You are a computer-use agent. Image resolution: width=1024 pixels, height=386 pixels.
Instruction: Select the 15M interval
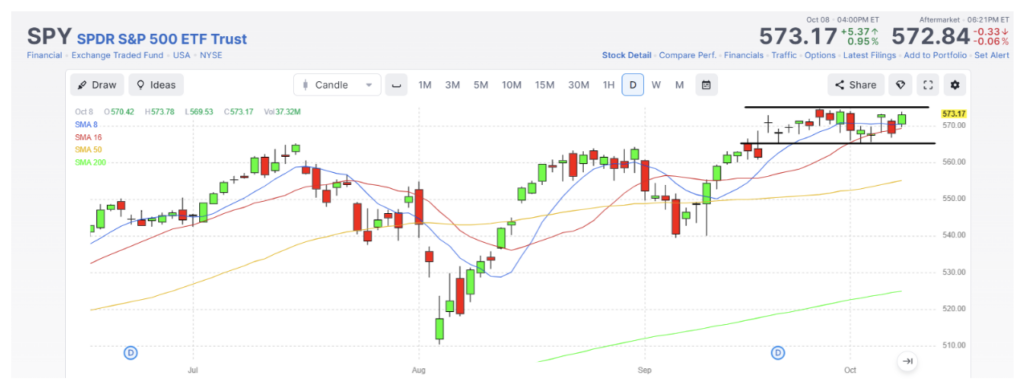point(545,85)
